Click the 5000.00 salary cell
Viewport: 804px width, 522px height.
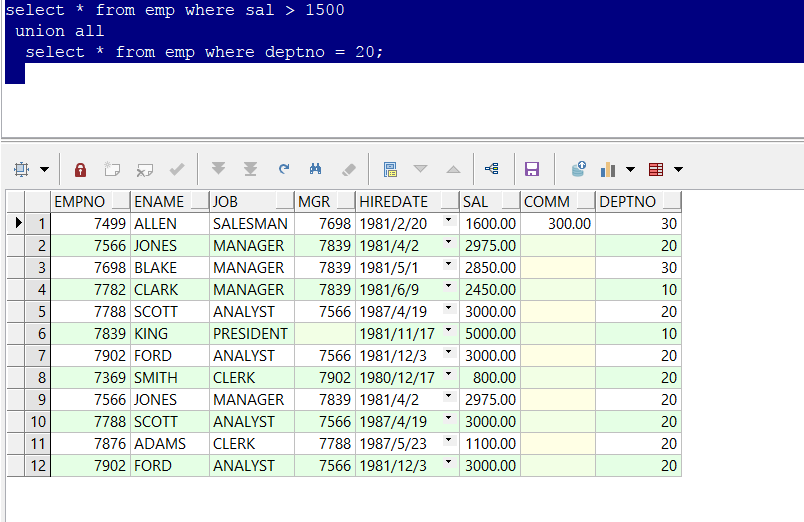click(490, 334)
